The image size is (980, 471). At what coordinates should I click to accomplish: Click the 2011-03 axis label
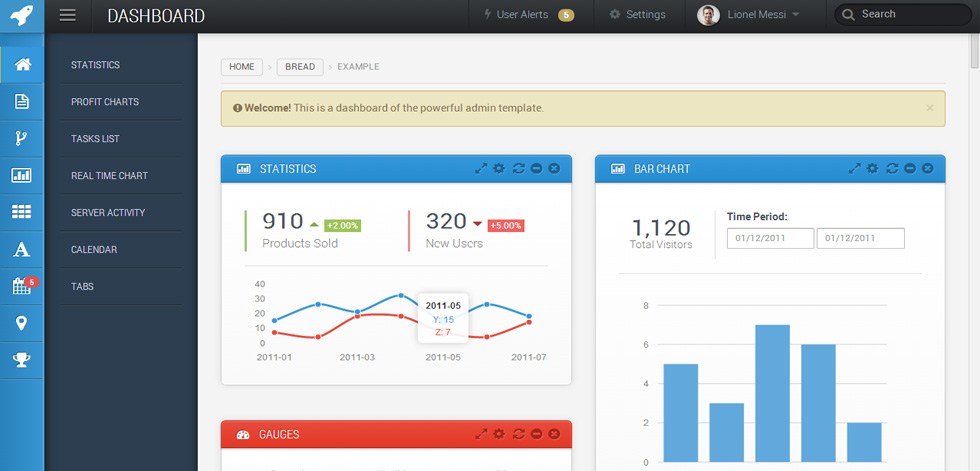coord(357,358)
